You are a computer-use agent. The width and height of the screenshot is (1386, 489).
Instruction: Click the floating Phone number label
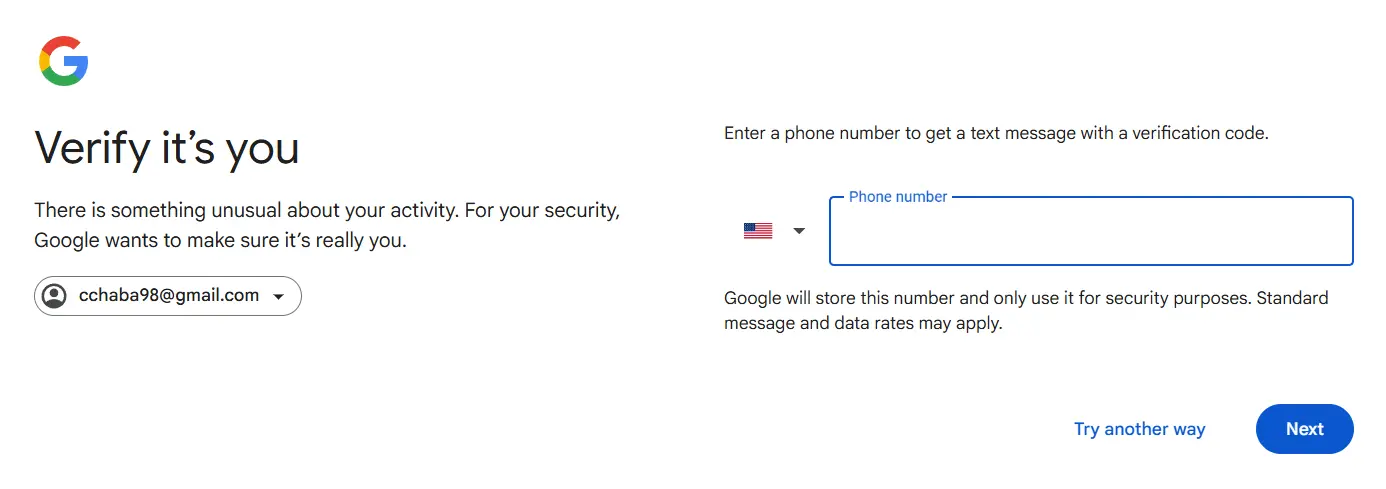click(x=898, y=197)
